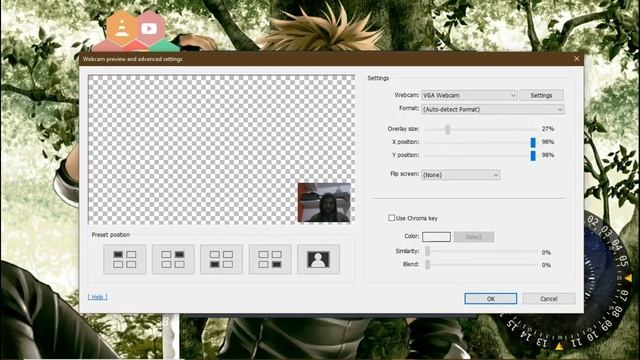
Task: Click the disabled Select color button
Action: click(x=474, y=237)
